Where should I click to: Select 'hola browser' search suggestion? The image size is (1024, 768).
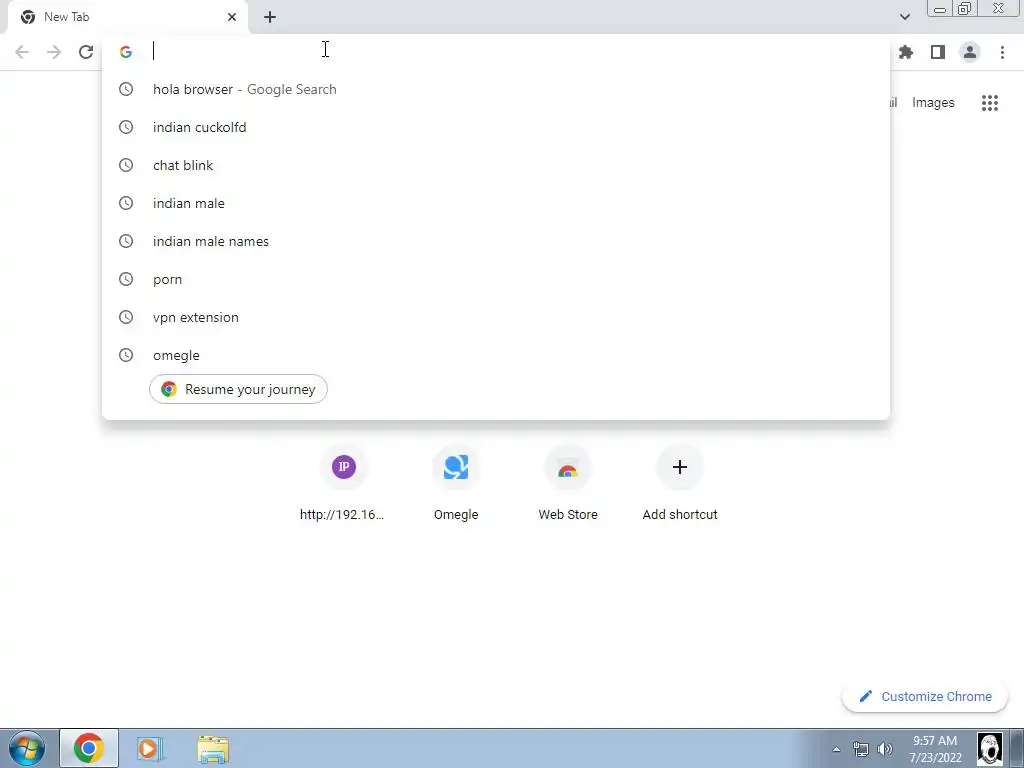pos(496,89)
